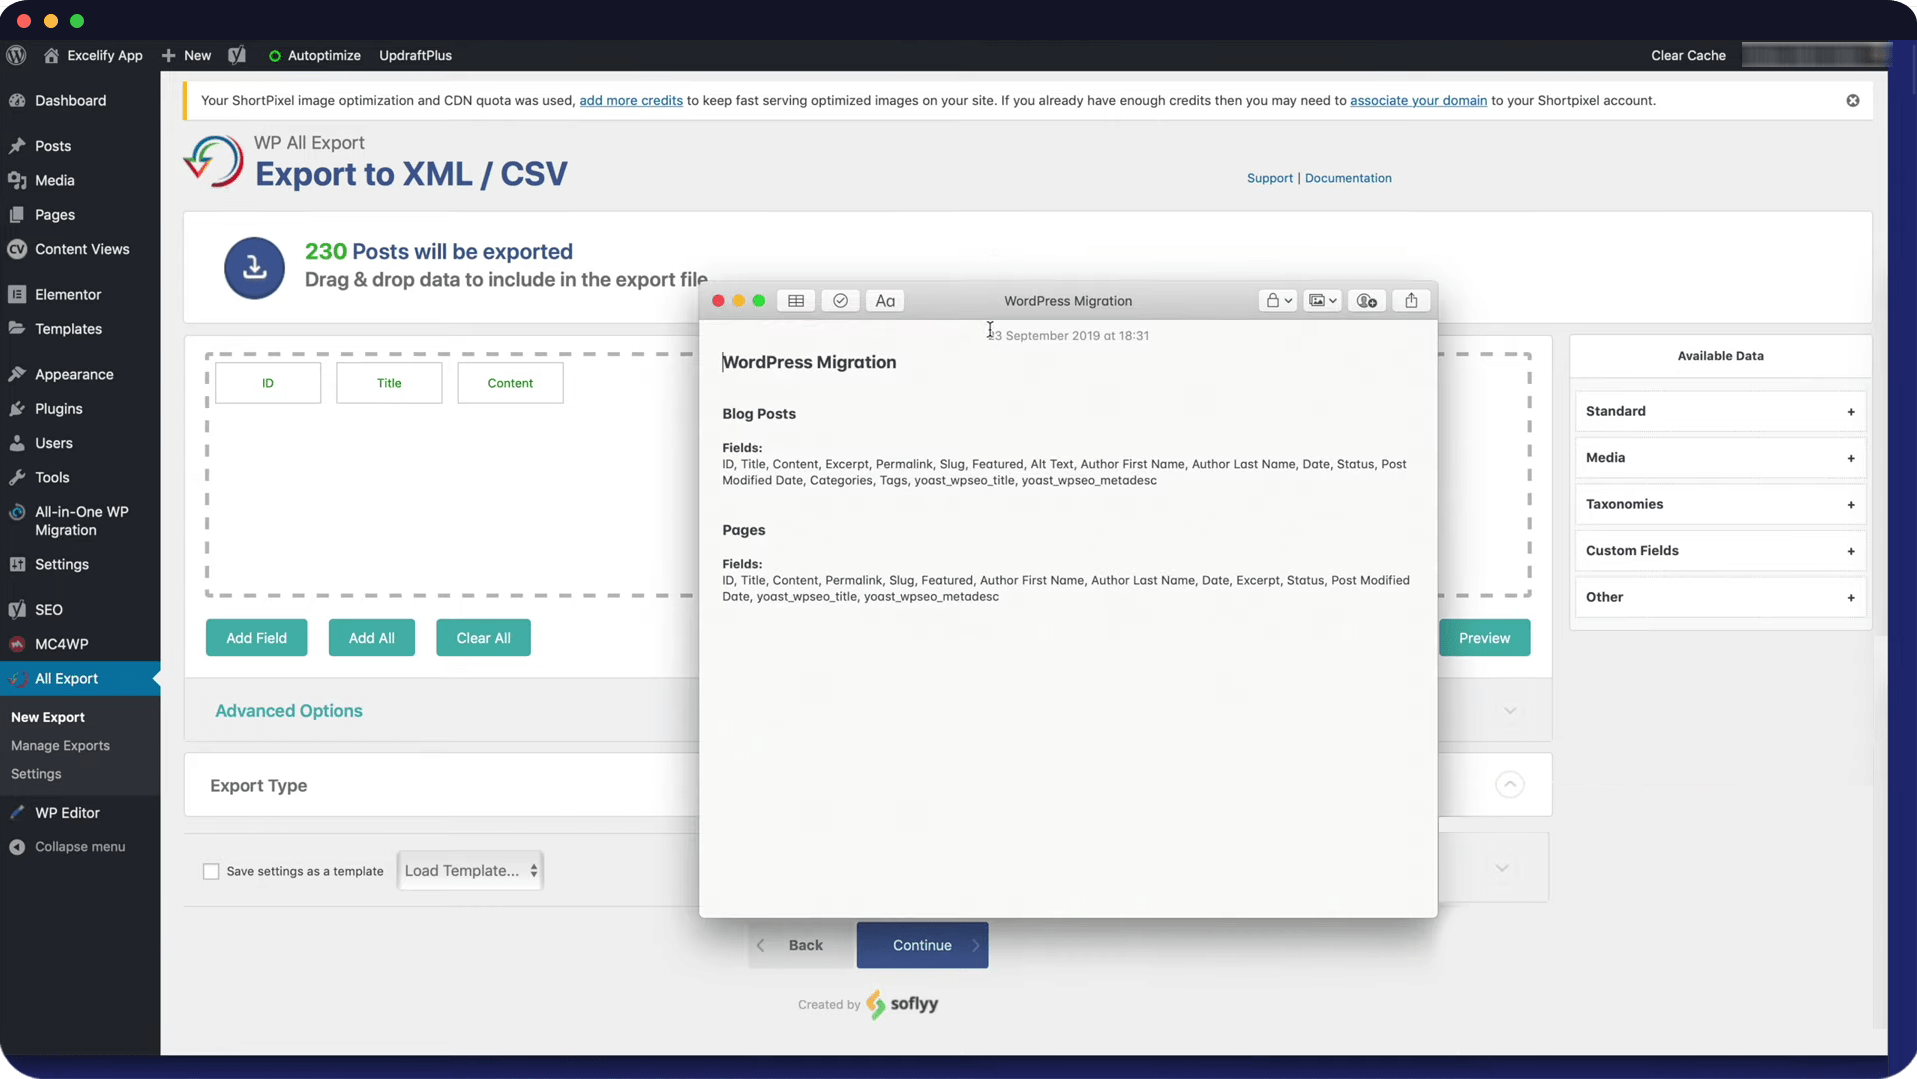Select the ID export field box
1917x1079 pixels.
[x=268, y=383]
